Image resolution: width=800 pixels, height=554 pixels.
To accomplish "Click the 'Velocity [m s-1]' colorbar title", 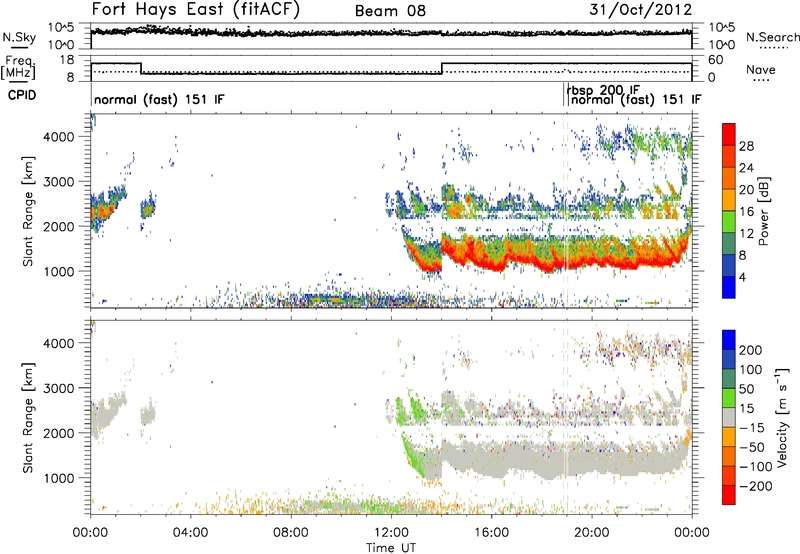I will (x=781, y=417).
